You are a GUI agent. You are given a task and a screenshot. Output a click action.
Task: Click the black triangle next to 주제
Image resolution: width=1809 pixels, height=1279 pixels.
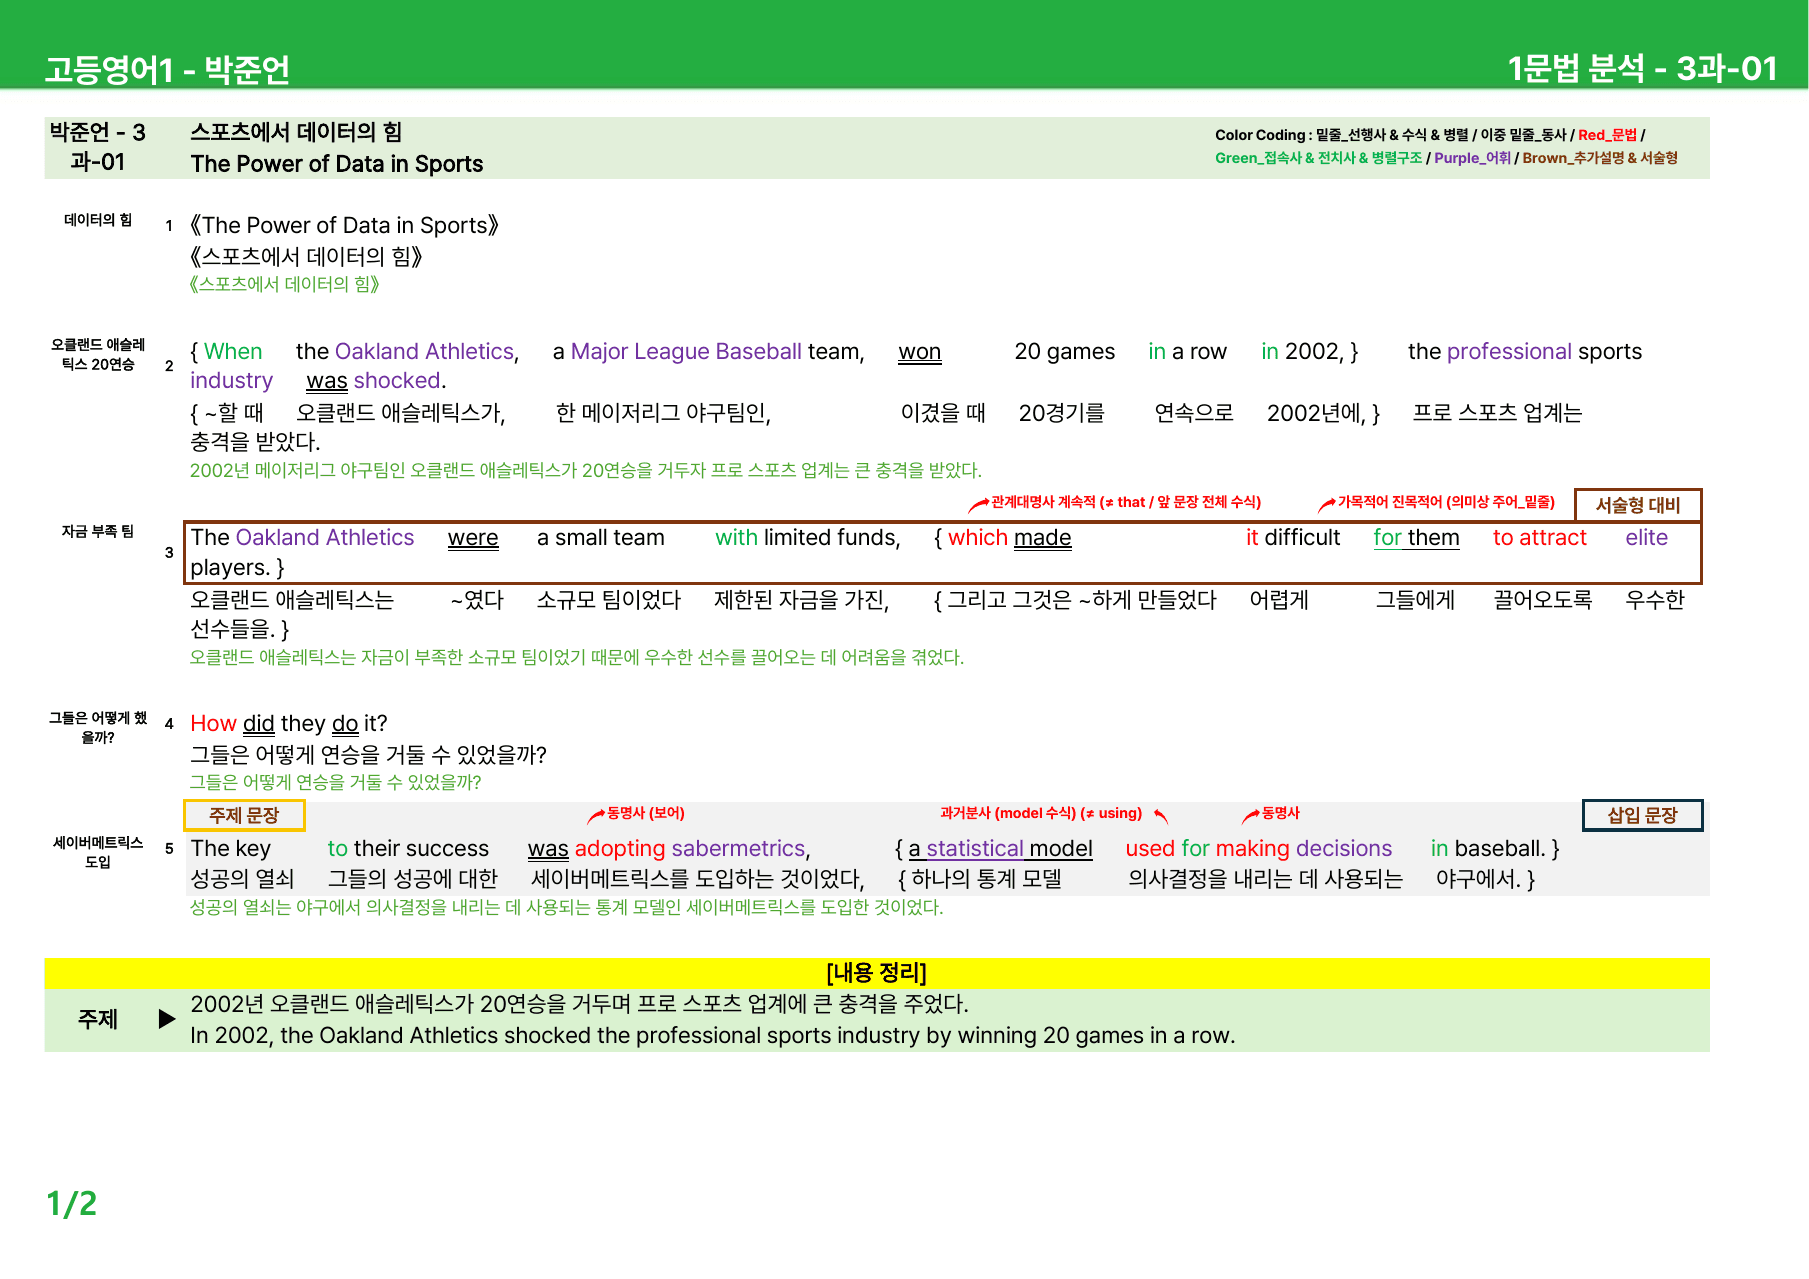tap(167, 1019)
